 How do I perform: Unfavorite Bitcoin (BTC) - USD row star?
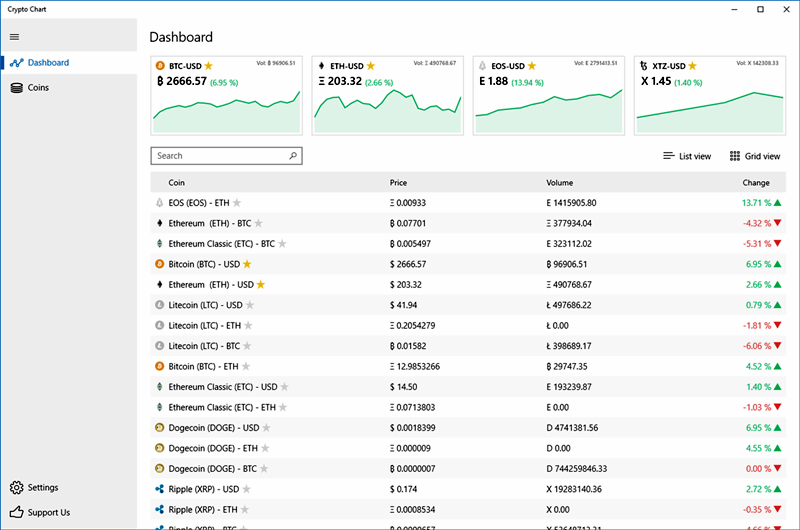247,264
